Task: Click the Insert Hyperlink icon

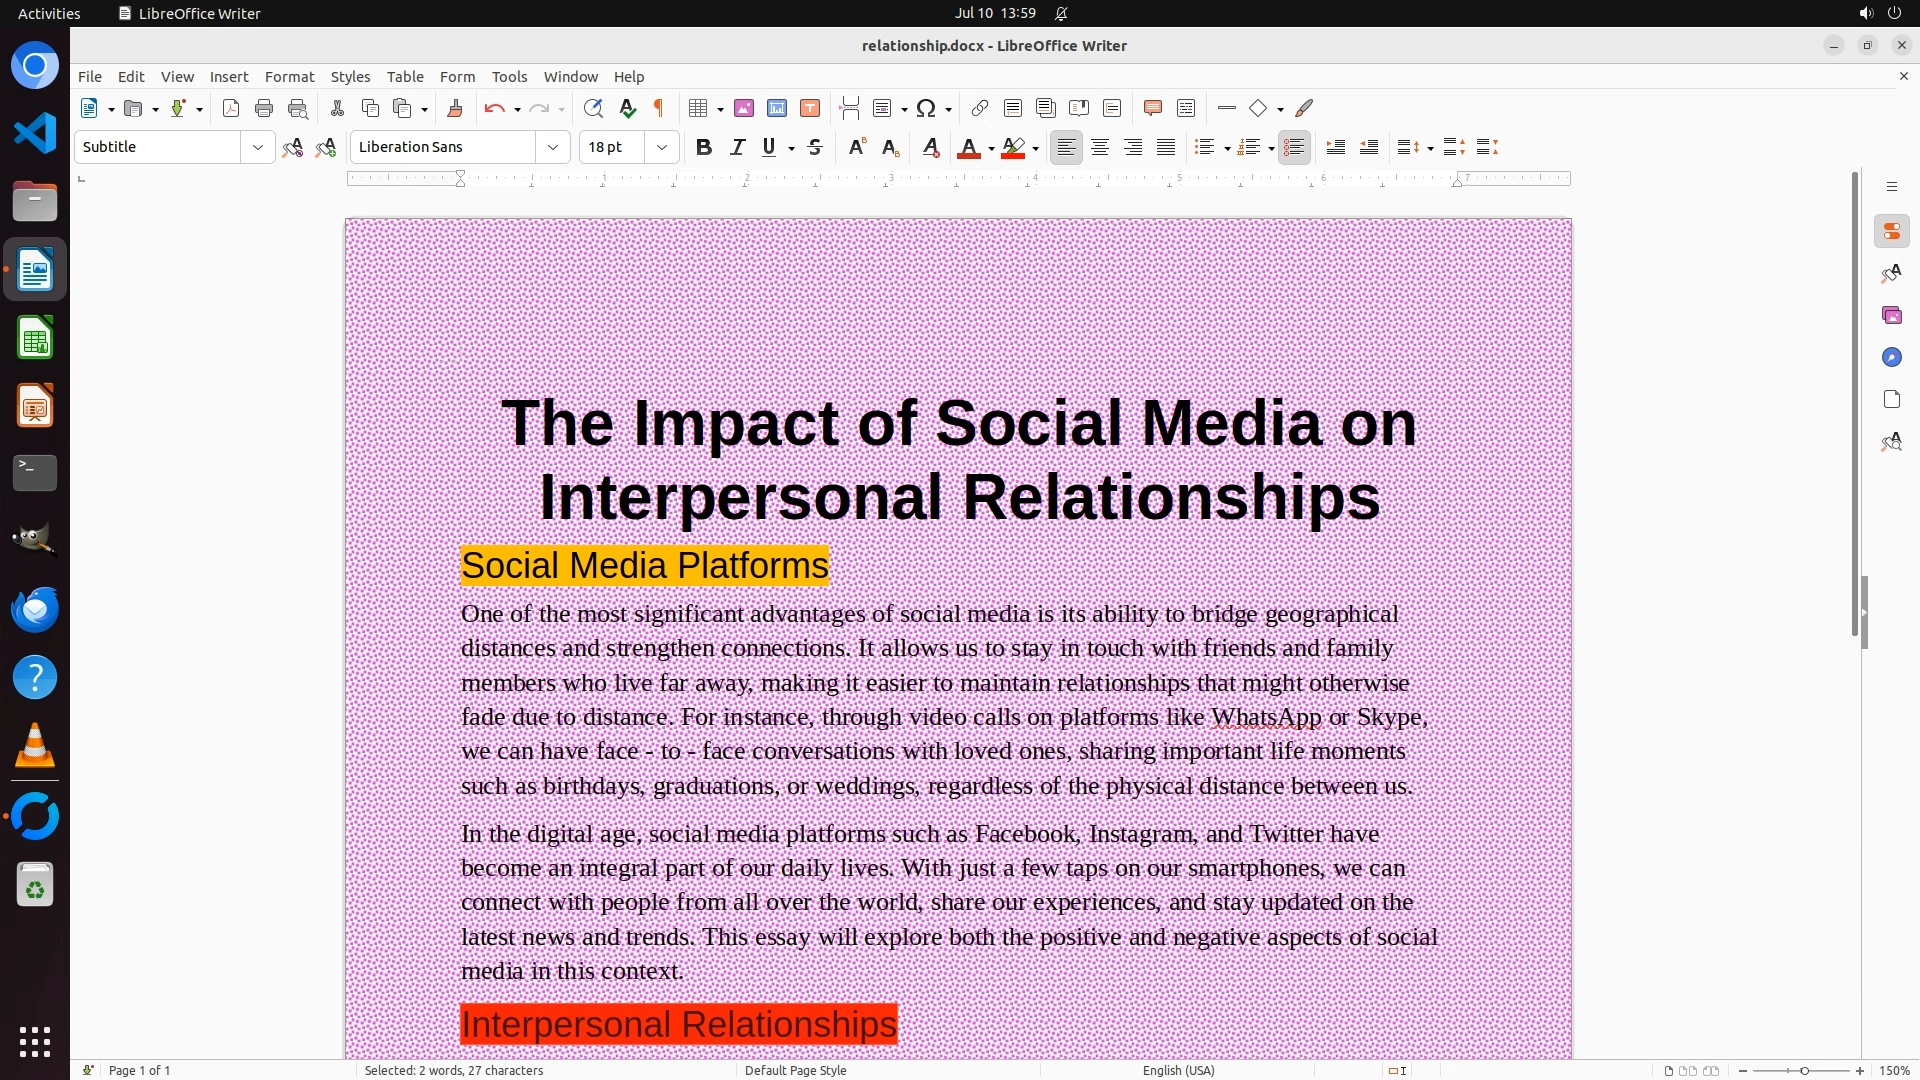Action: click(980, 108)
